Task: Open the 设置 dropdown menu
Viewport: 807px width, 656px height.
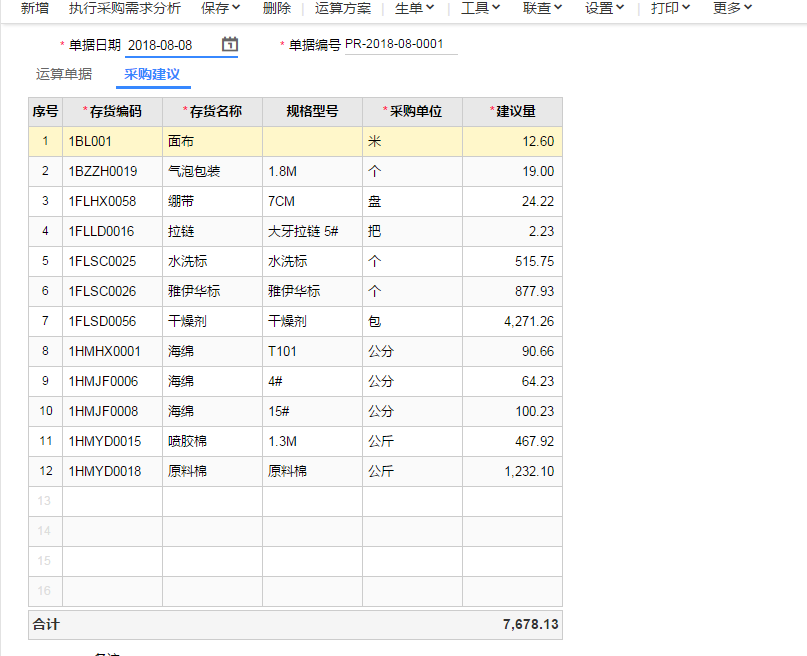Action: coord(604,8)
